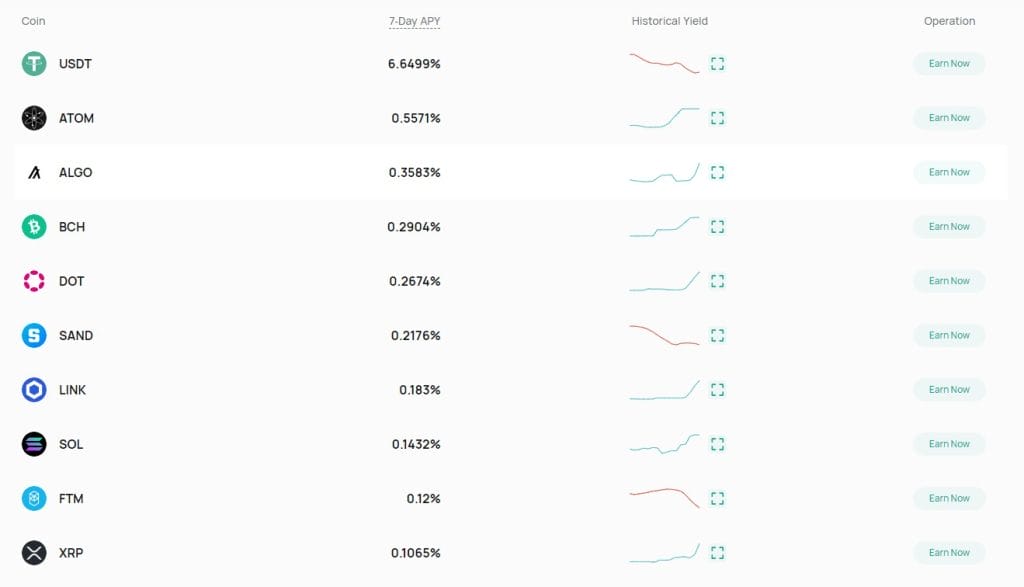This screenshot has width=1024, height=587.
Task: Click the ATOM Cosmos coin icon
Action: tap(35, 117)
